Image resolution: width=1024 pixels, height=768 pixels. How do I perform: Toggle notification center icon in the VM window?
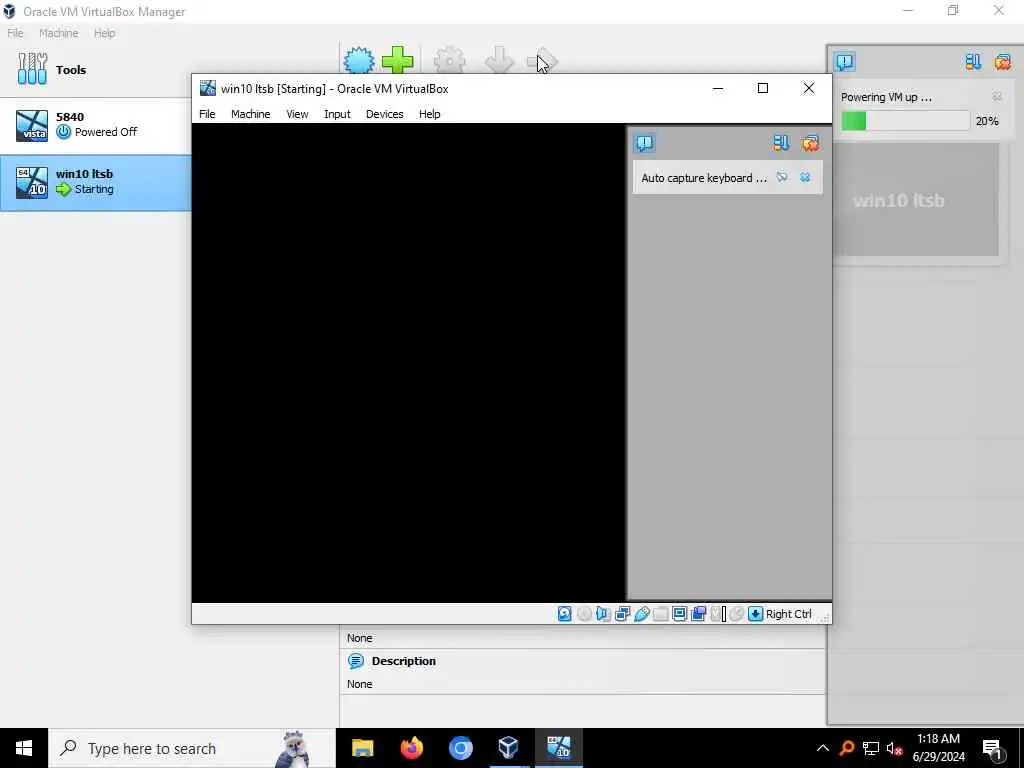[645, 143]
